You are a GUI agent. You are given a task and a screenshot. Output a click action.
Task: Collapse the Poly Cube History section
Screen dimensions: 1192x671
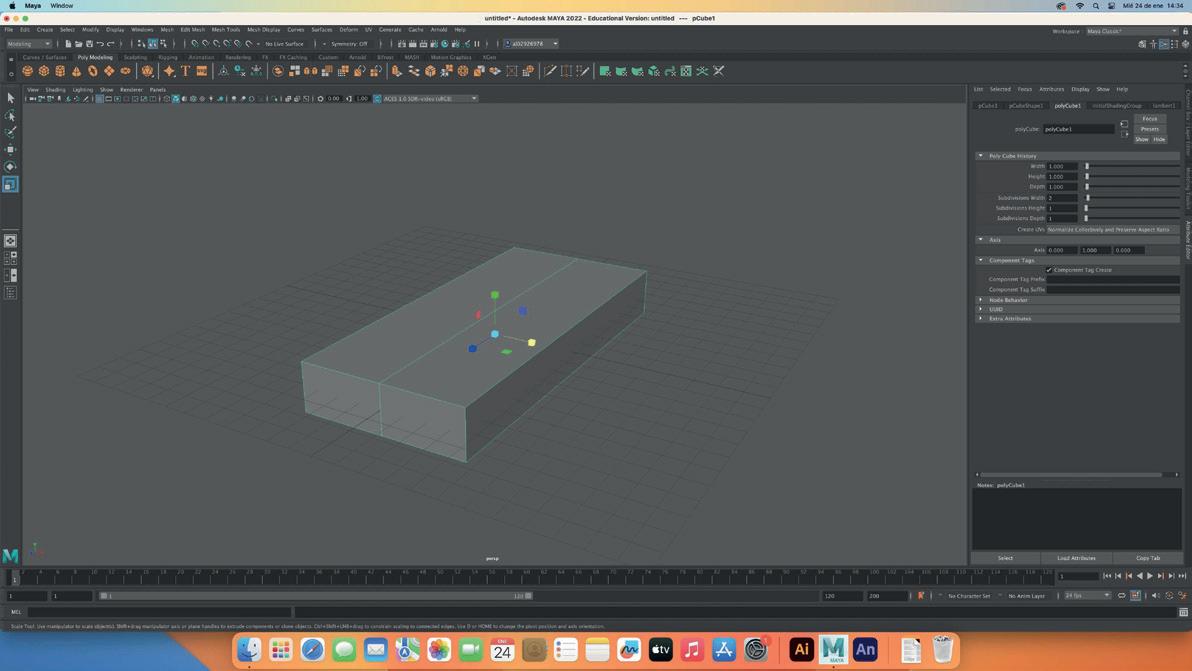pos(981,156)
